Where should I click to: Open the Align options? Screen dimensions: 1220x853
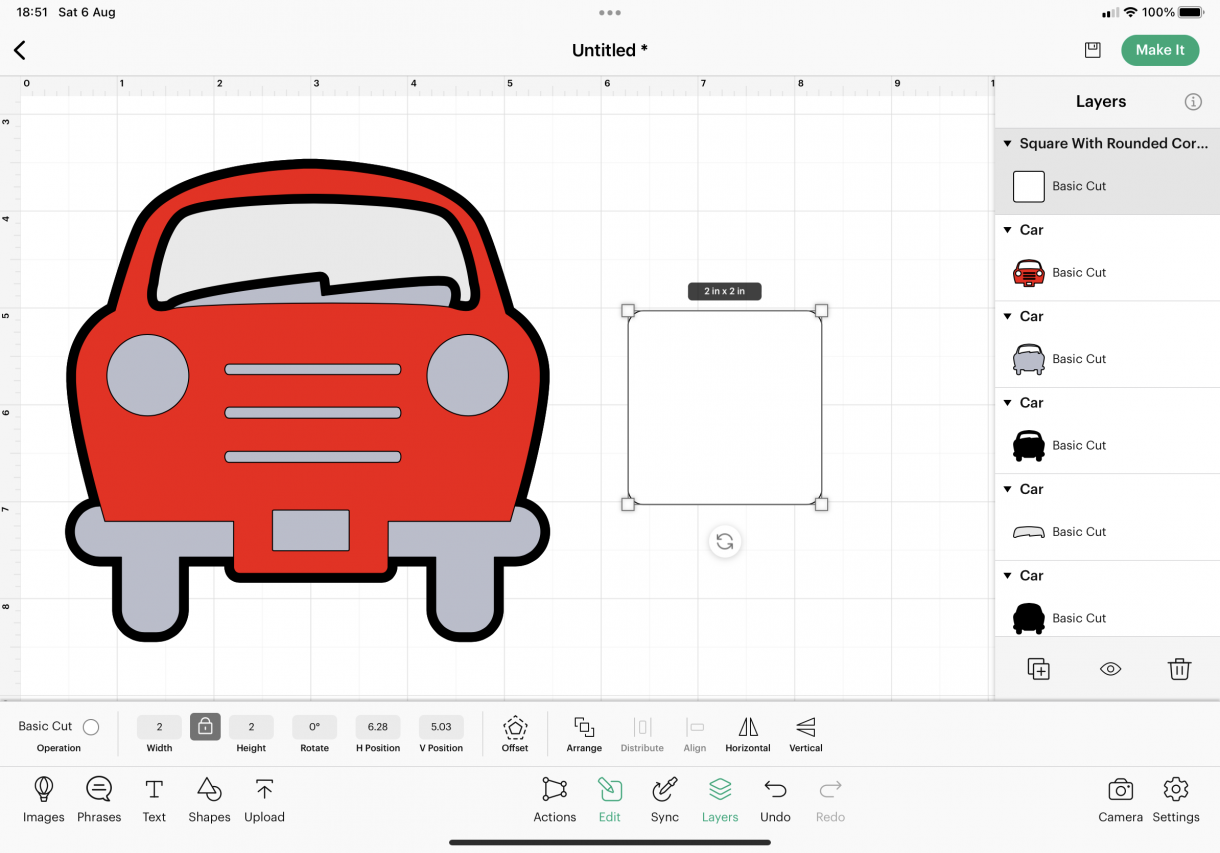click(x=695, y=733)
